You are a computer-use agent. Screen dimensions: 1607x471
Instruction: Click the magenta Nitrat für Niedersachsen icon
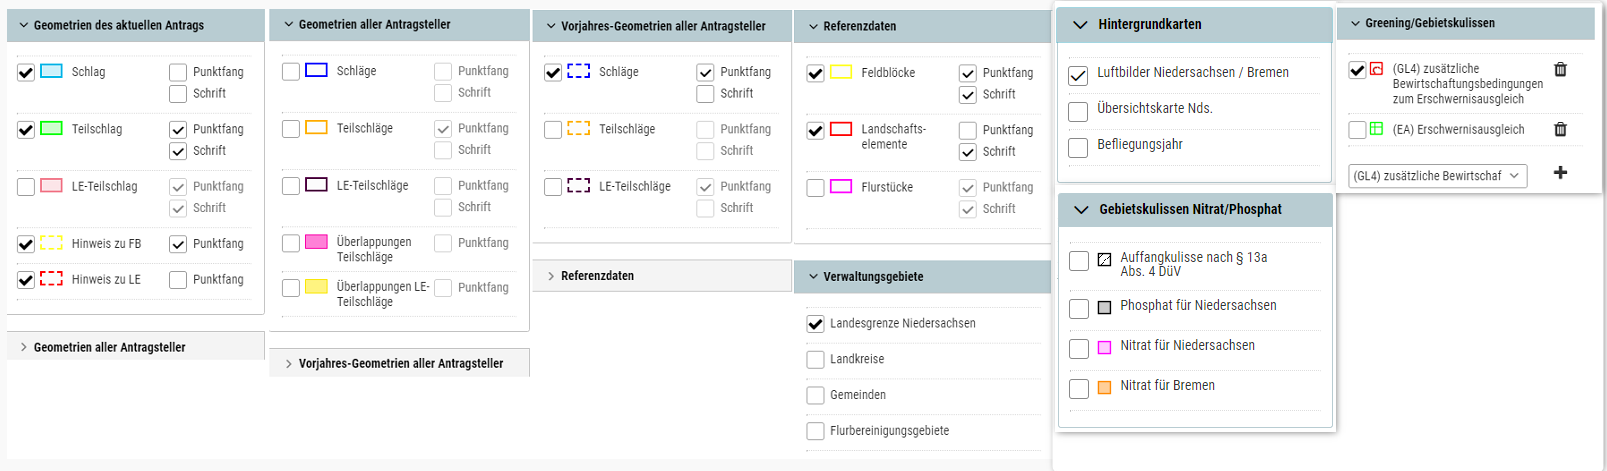(1104, 348)
